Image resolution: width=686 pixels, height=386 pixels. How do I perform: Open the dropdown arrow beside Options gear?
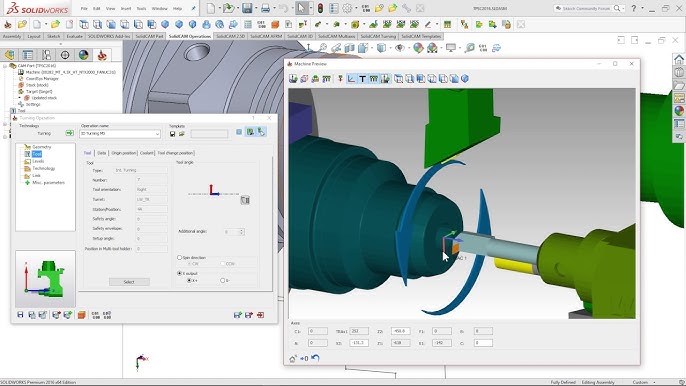pos(356,8)
